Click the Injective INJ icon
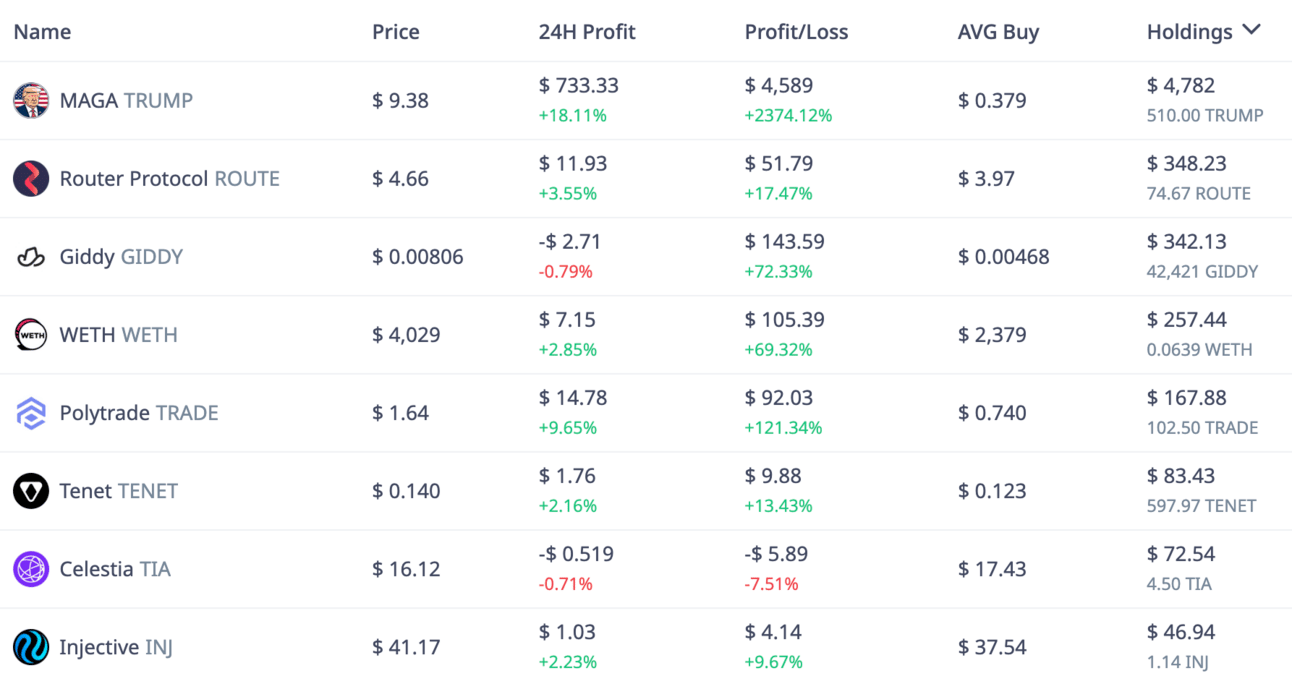The width and height of the screenshot is (1292, 684). (31, 647)
